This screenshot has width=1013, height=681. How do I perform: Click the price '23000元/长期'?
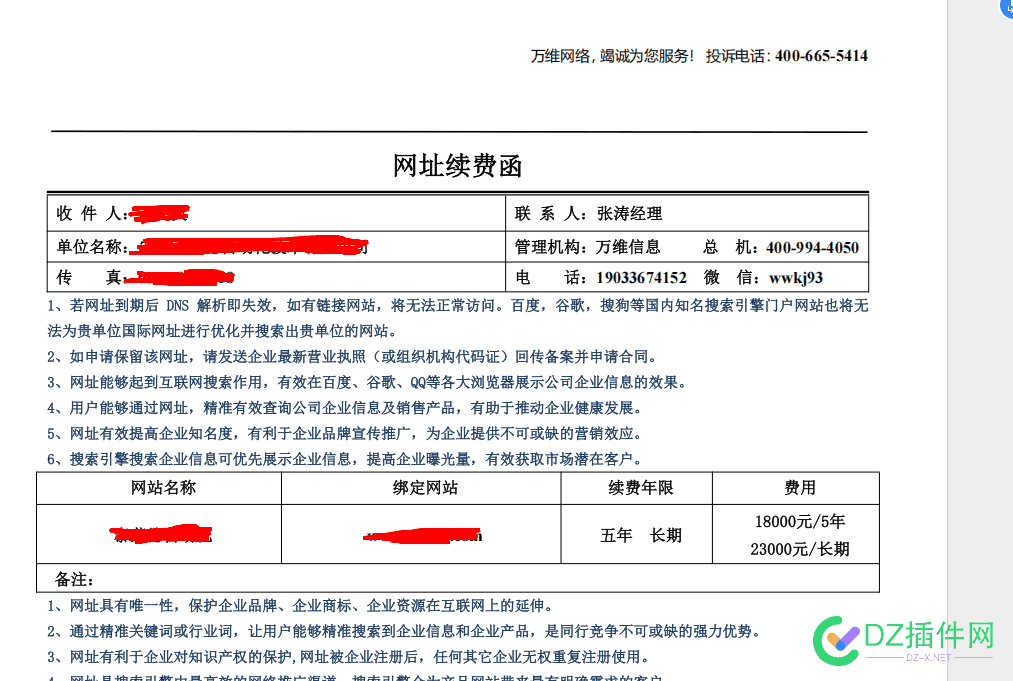point(800,549)
